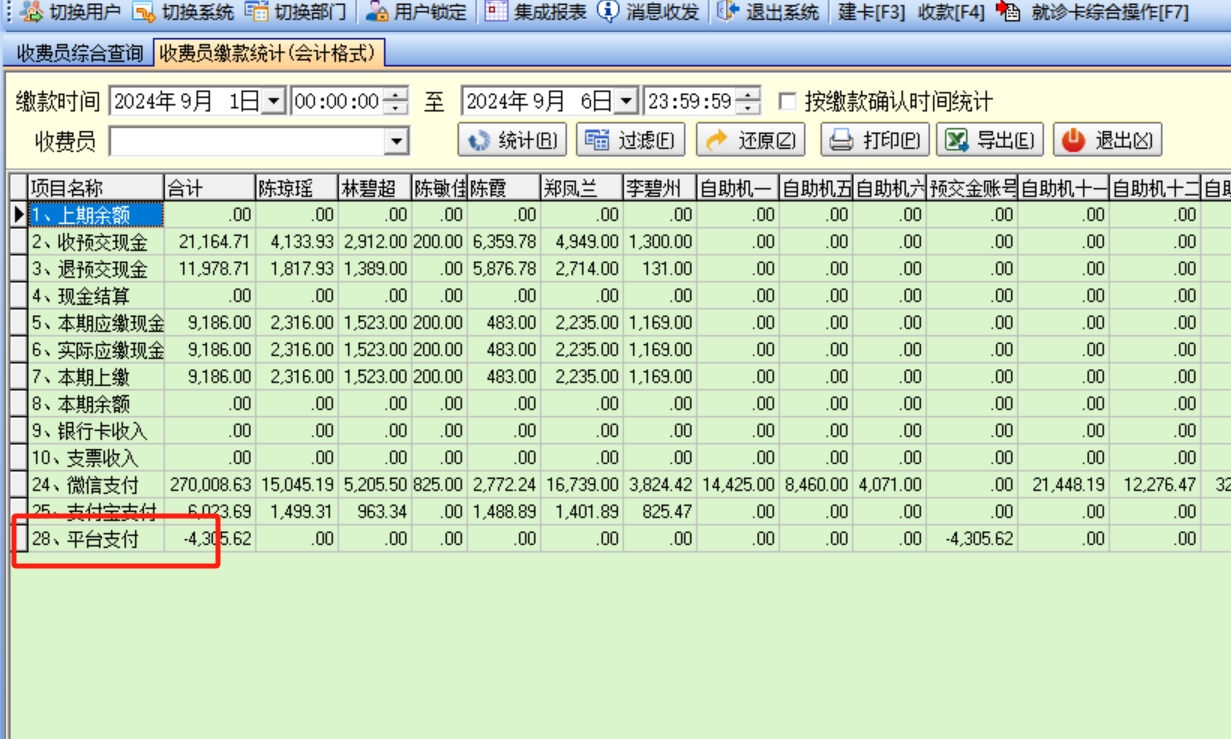This screenshot has height=739, width=1231.
Task: Click total cell 11,978.71 in 退预交现金 row
Action: point(210,269)
